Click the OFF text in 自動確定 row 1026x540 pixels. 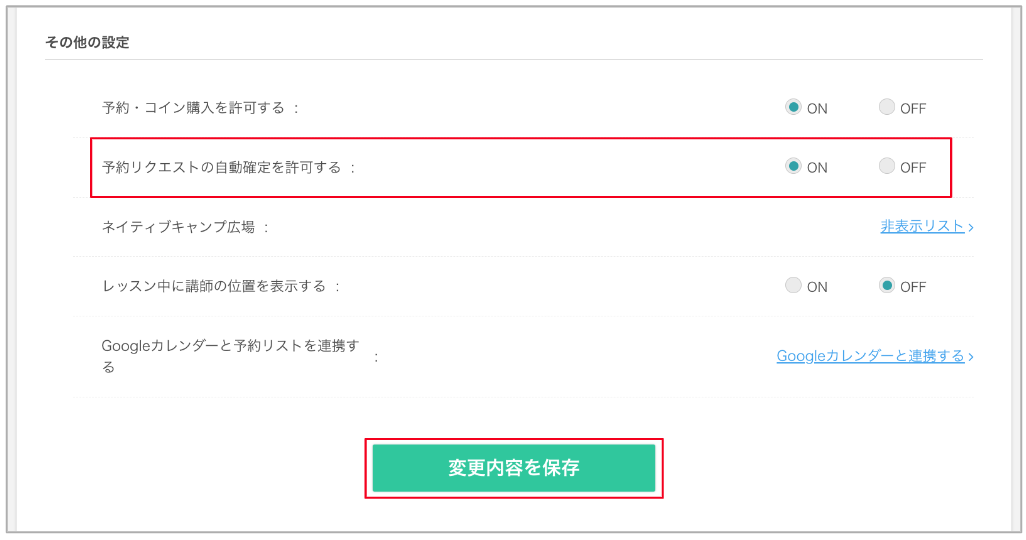pyautogui.click(x=913, y=168)
